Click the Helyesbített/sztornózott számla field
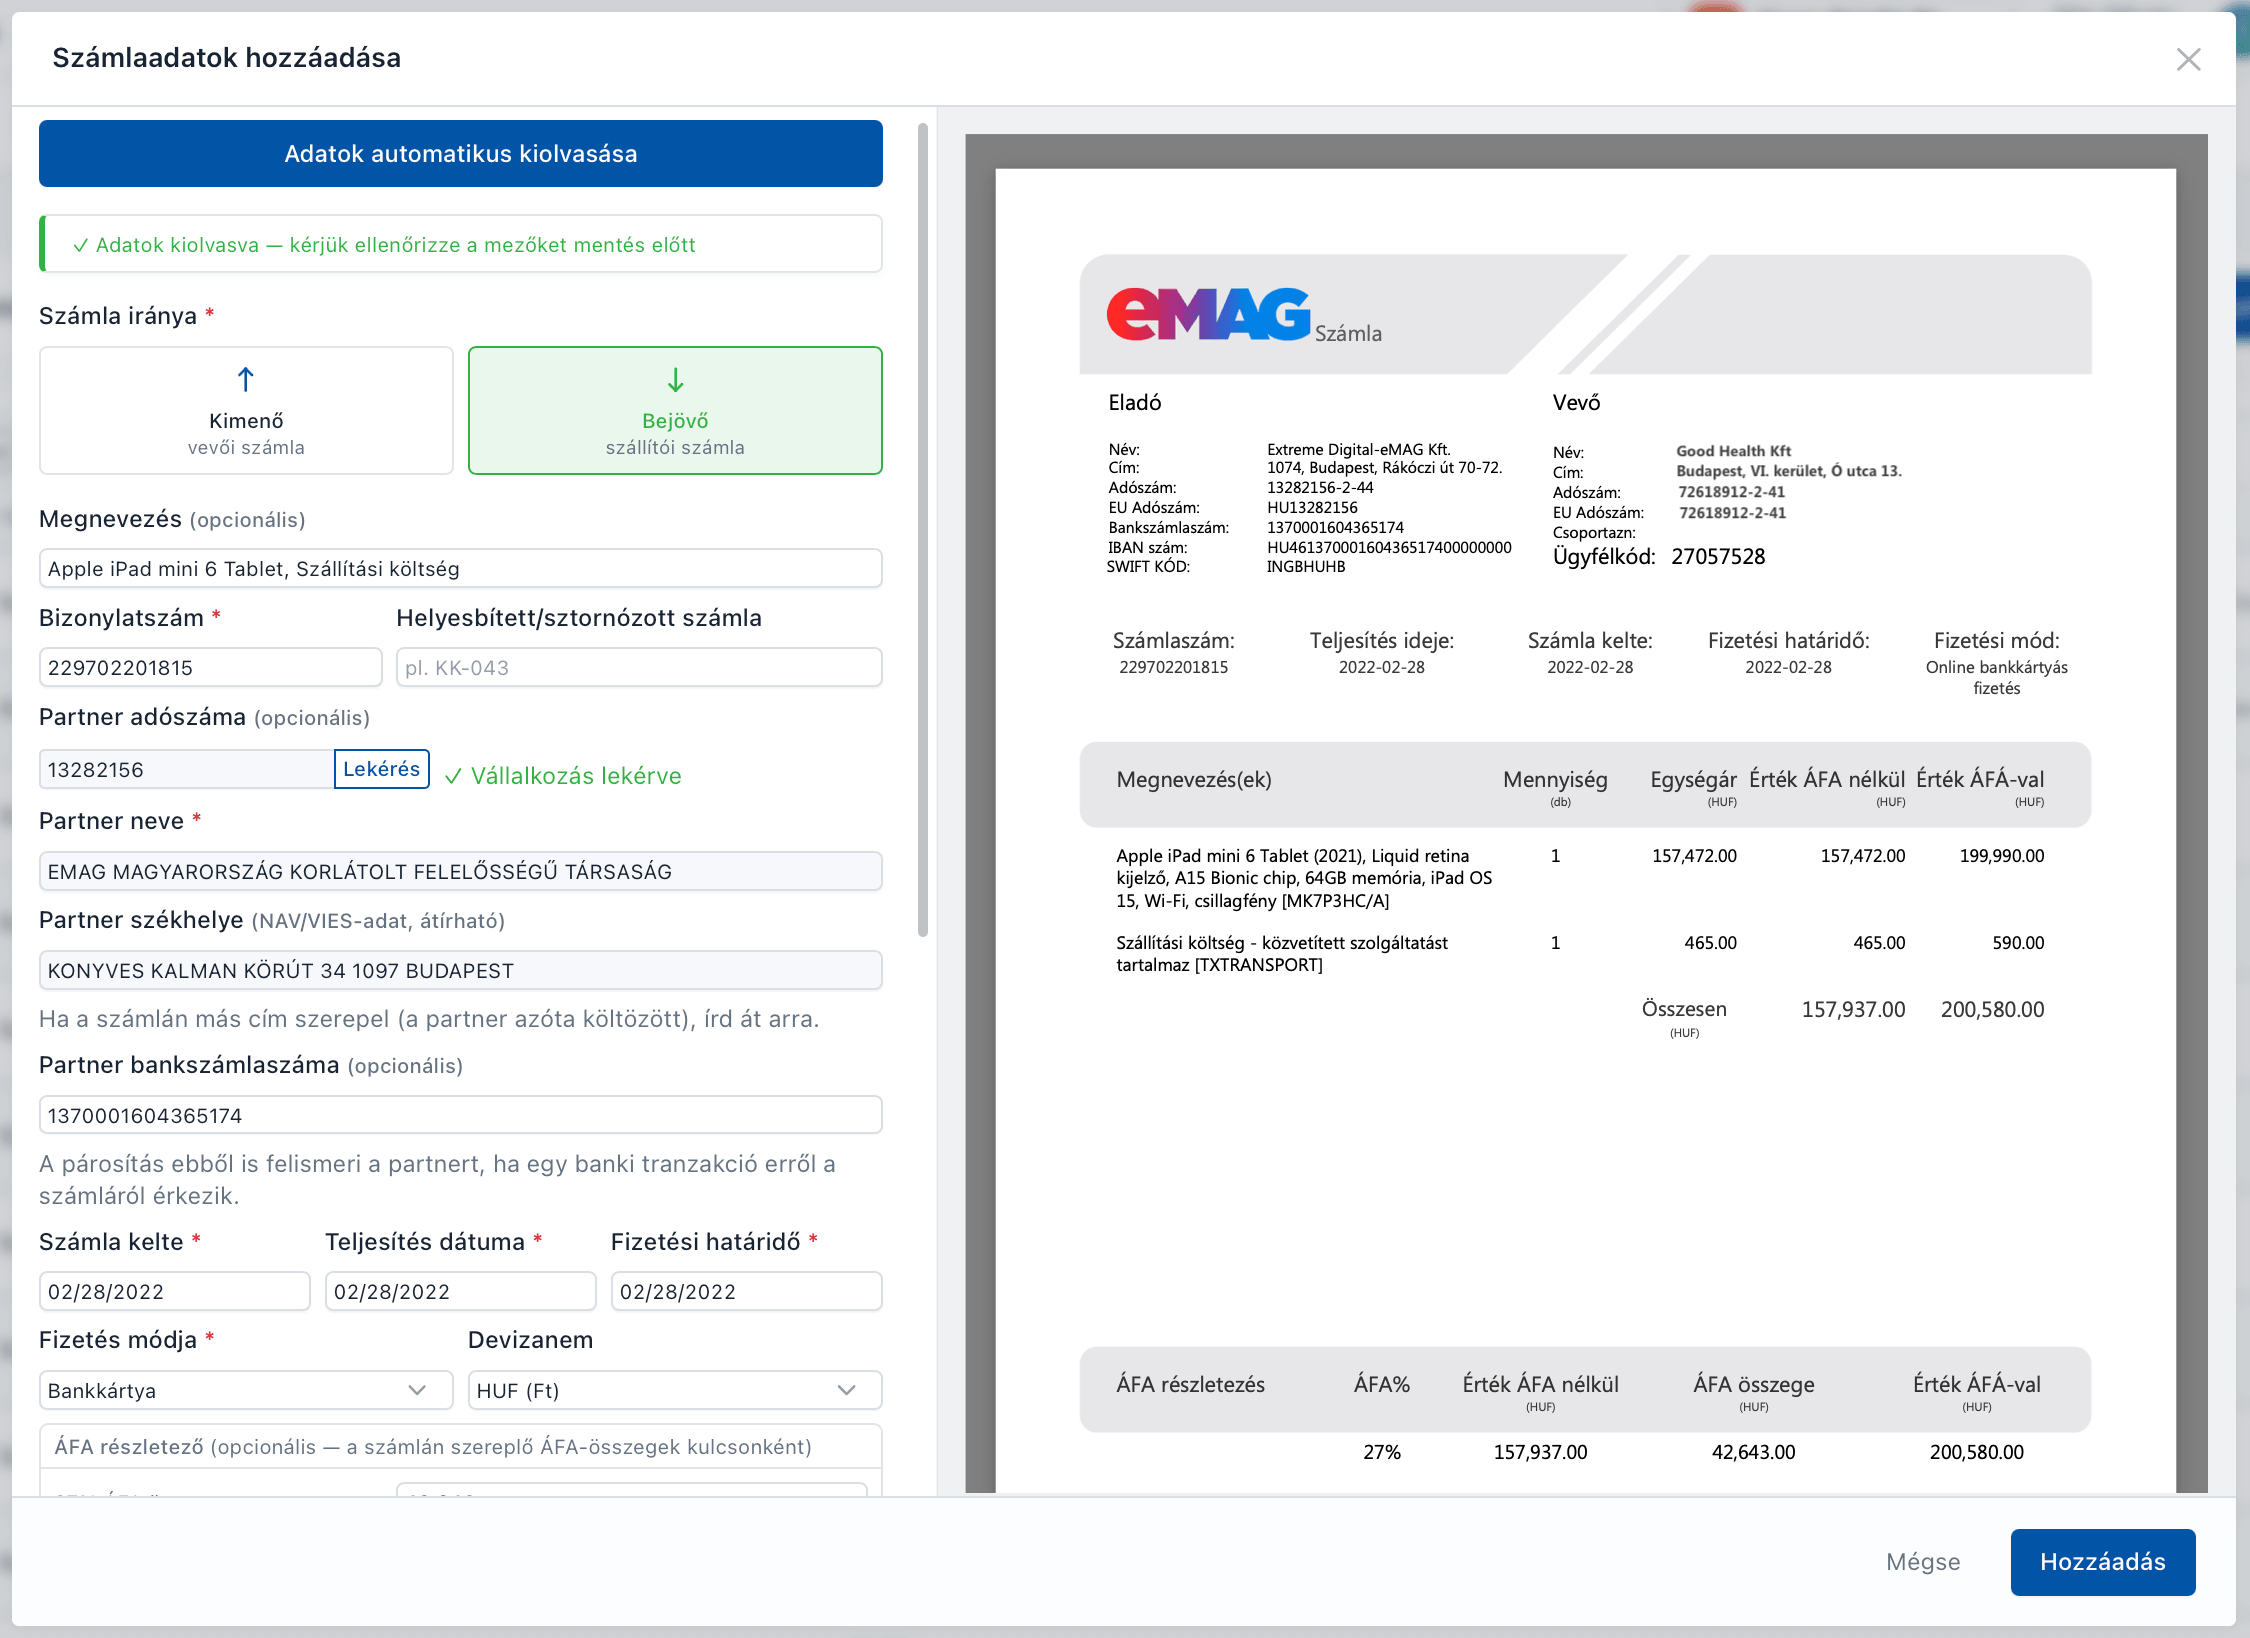This screenshot has width=2250, height=1638. [639, 668]
